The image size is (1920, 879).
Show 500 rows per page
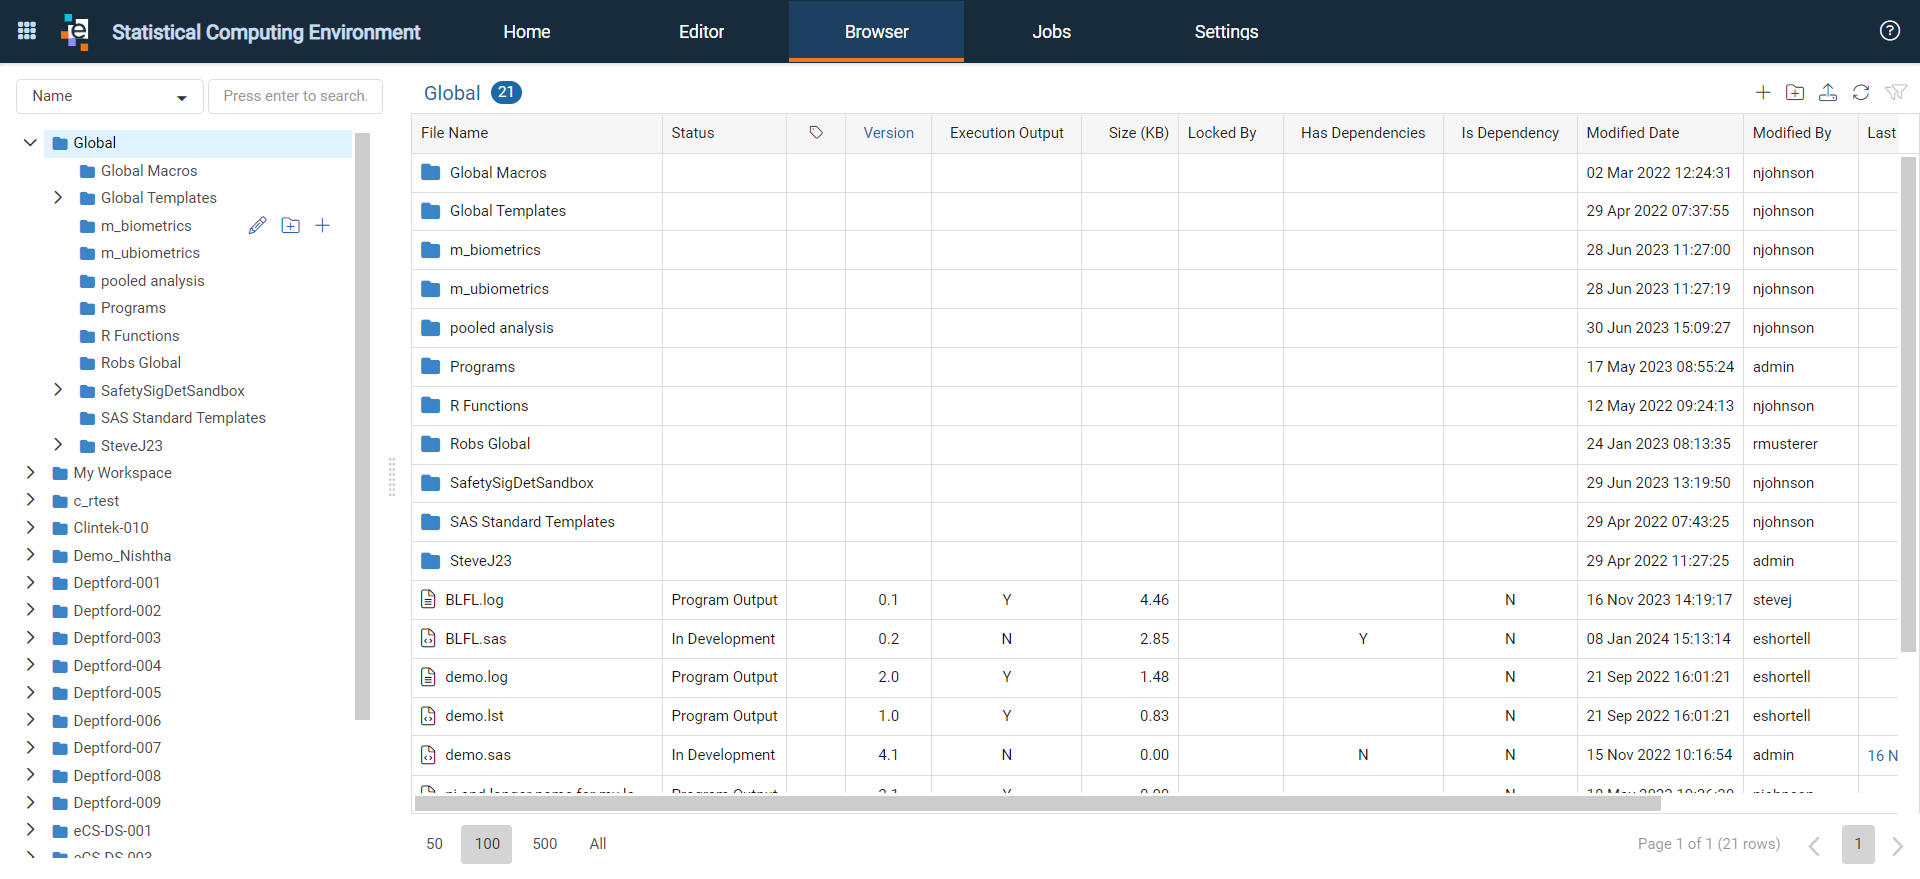click(545, 844)
